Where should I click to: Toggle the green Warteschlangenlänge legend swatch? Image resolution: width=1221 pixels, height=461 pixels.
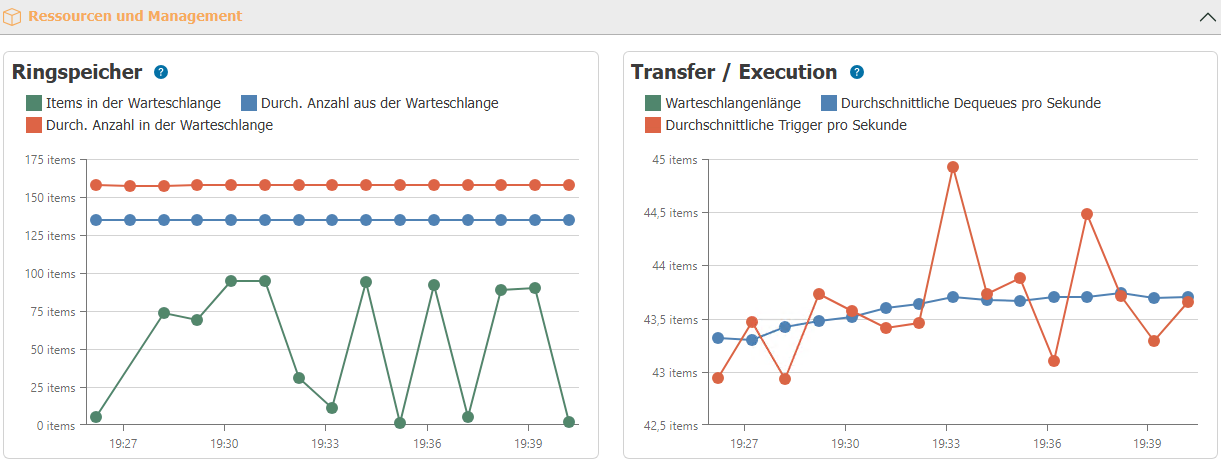[x=653, y=103]
